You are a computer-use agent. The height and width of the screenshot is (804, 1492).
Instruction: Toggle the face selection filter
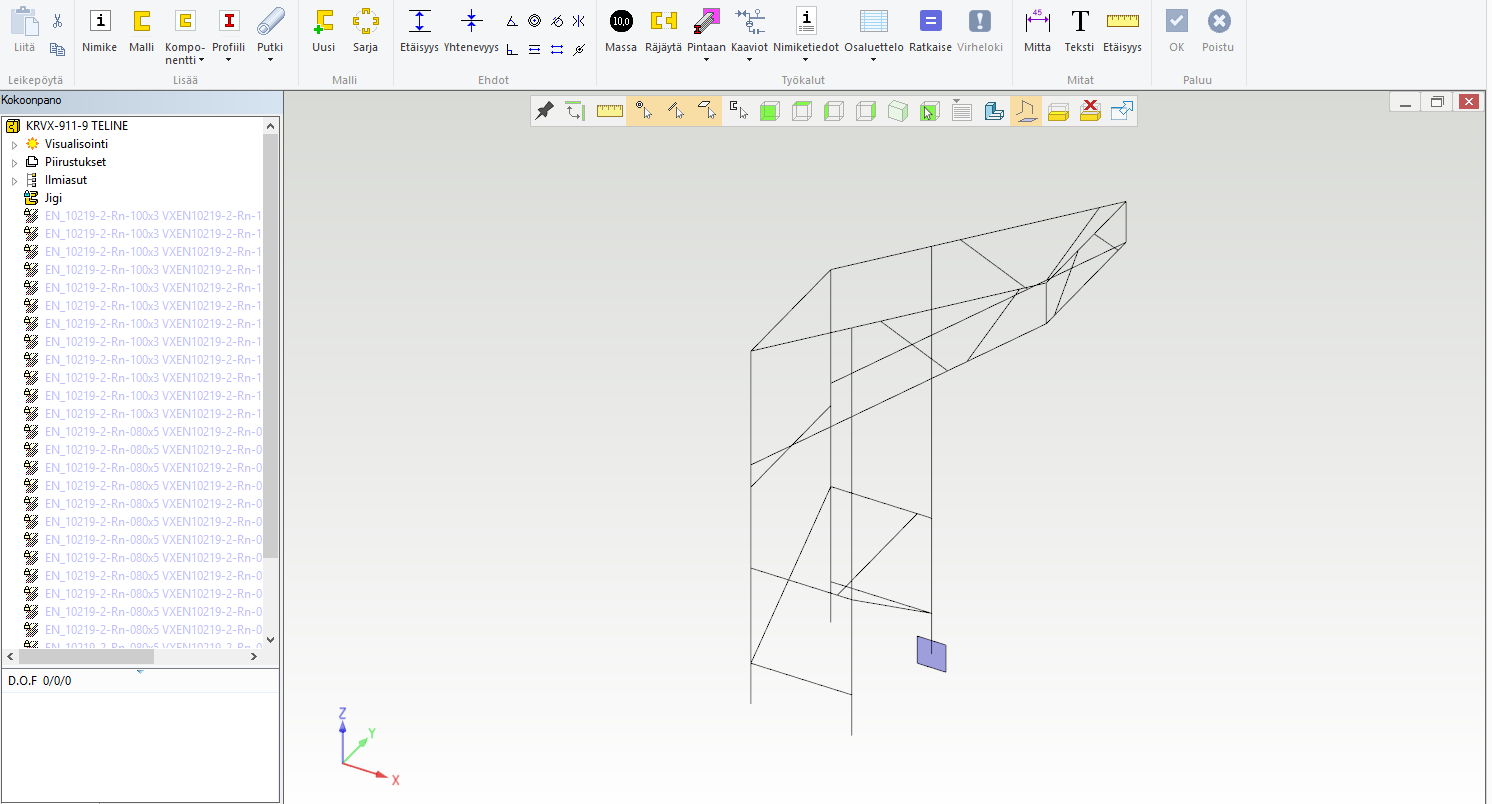(x=706, y=111)
